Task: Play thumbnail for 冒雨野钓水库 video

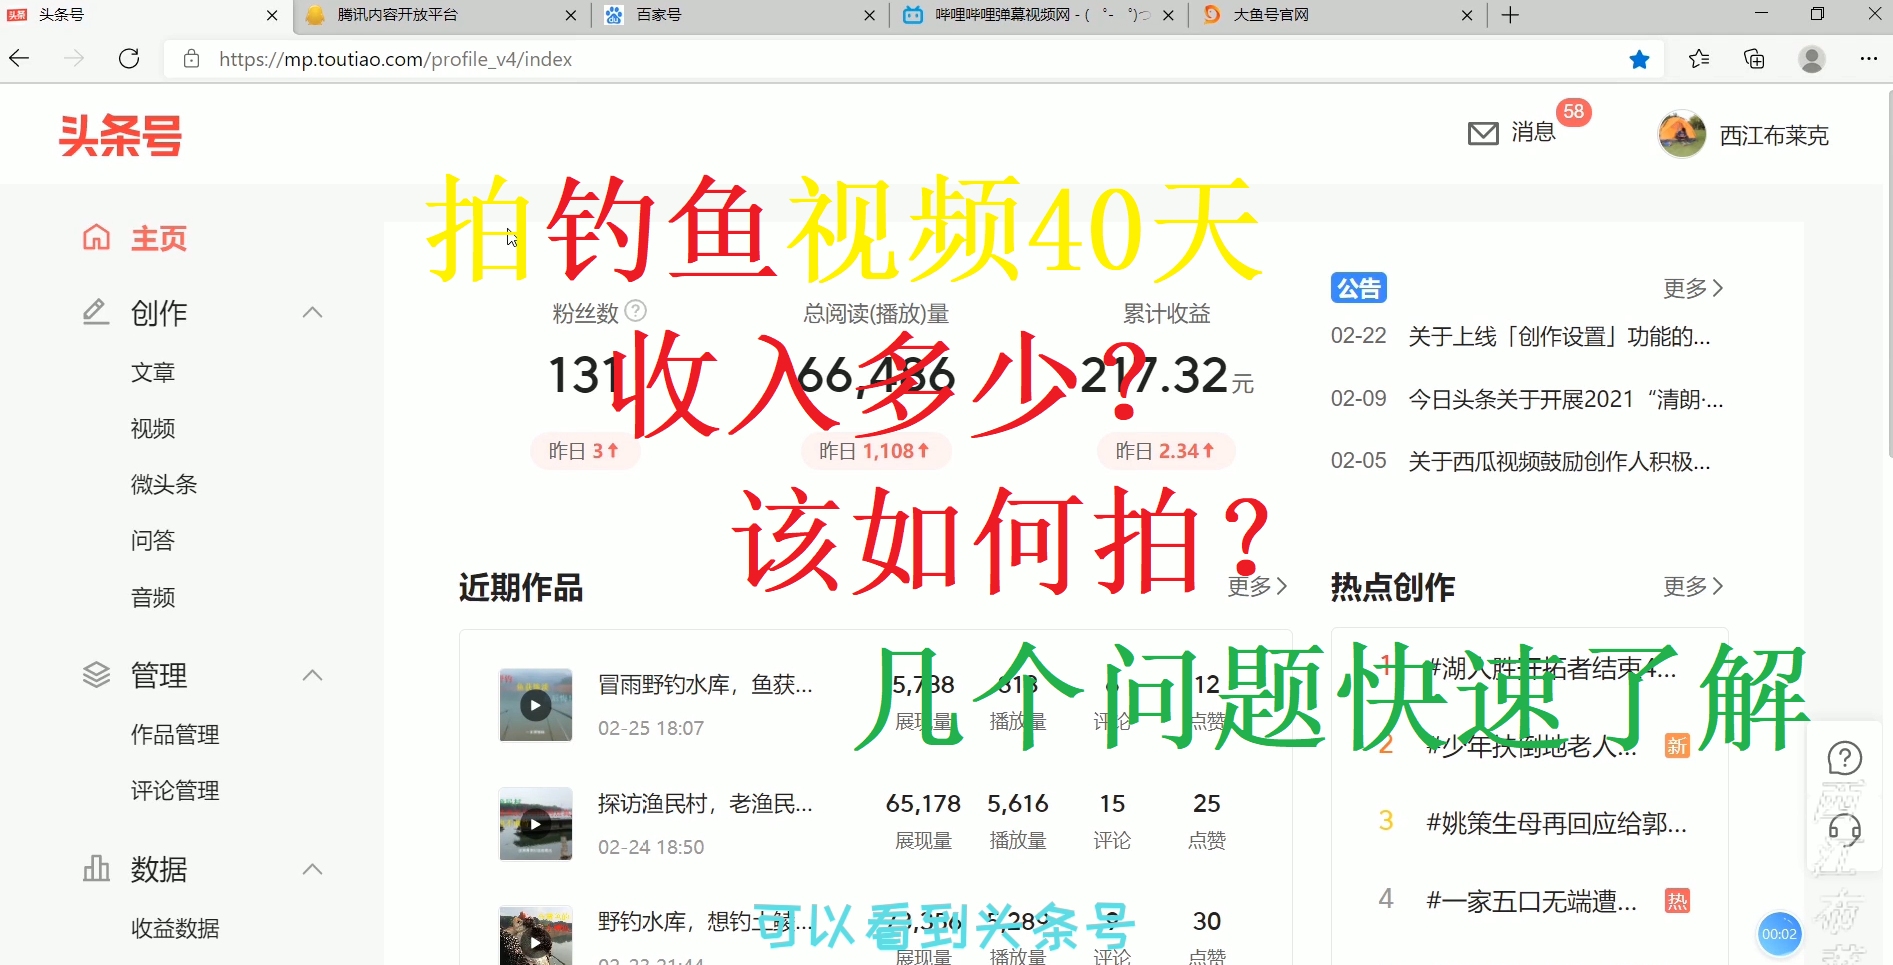Action: [x=536, y=705]
